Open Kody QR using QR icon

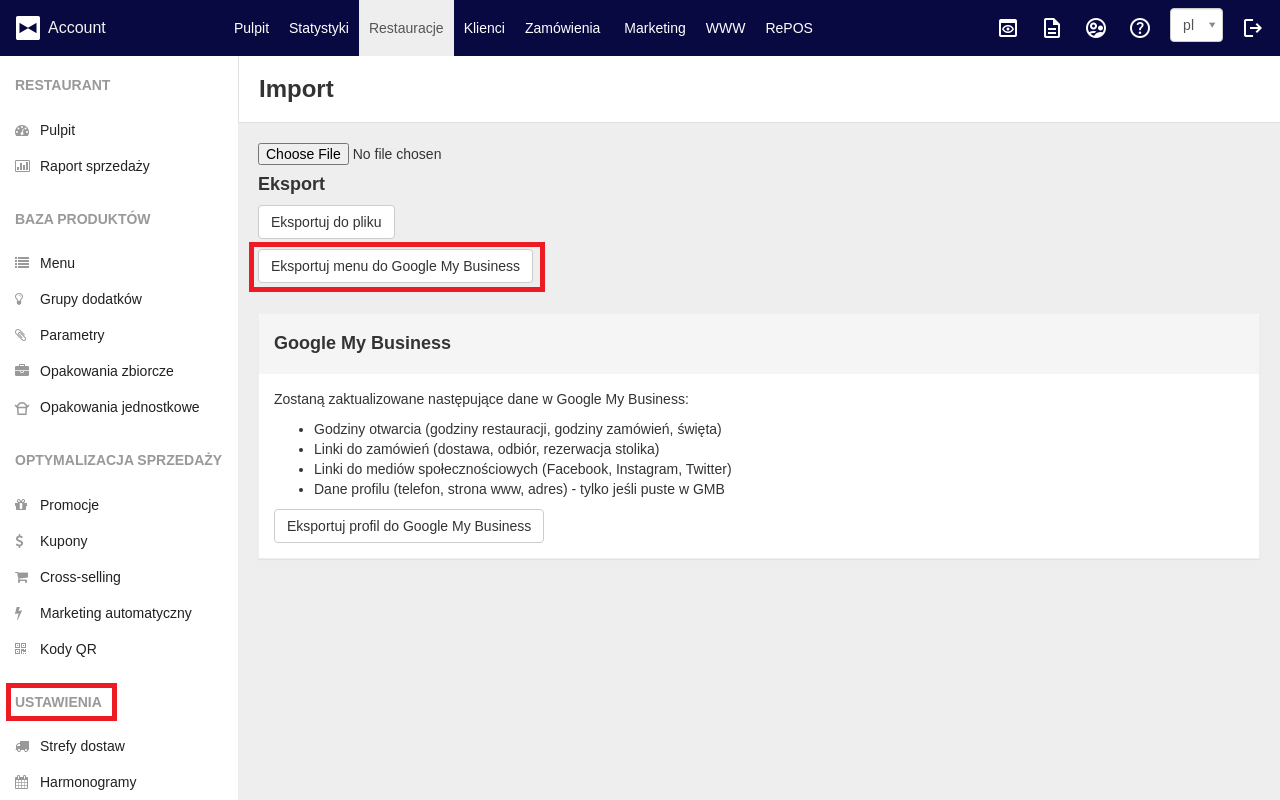pos(20,648)
